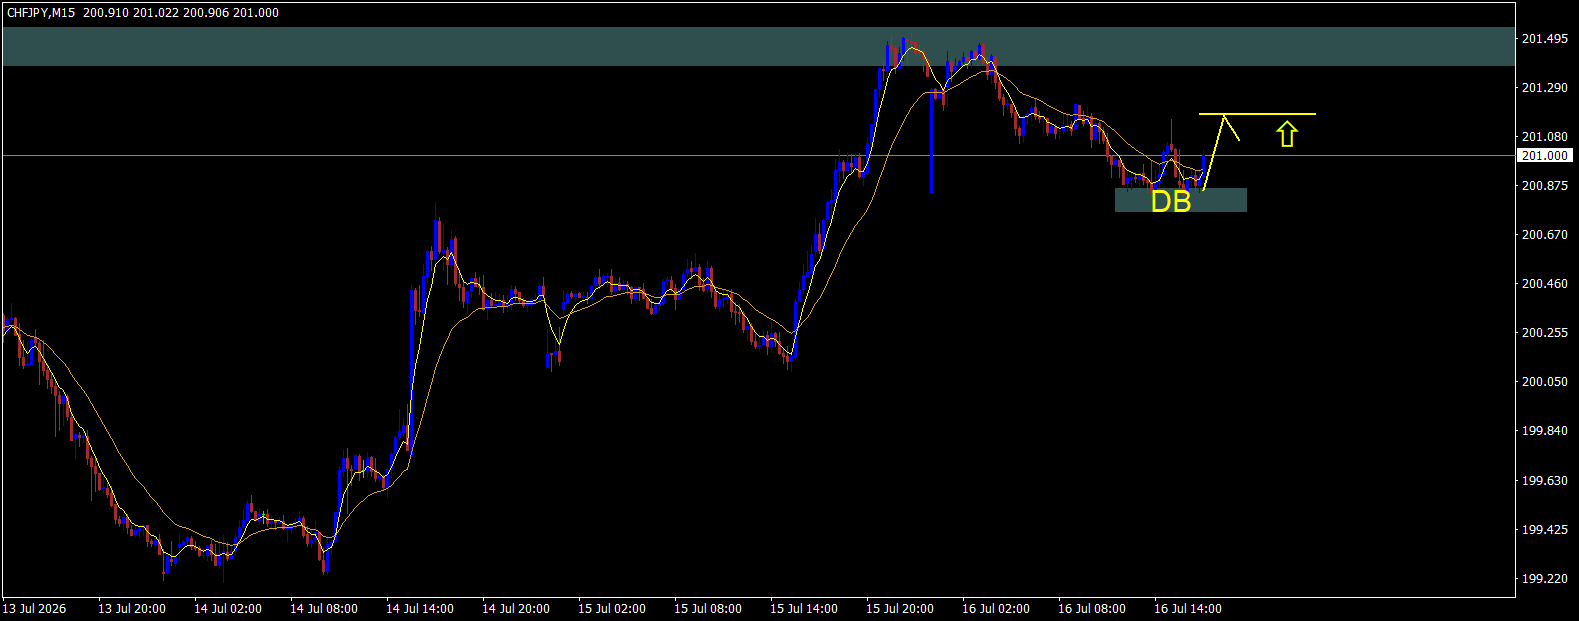Click the 15 Jul 08:00 time label
This screenshot has height=621, width=1579.
(x=708, y=609)
